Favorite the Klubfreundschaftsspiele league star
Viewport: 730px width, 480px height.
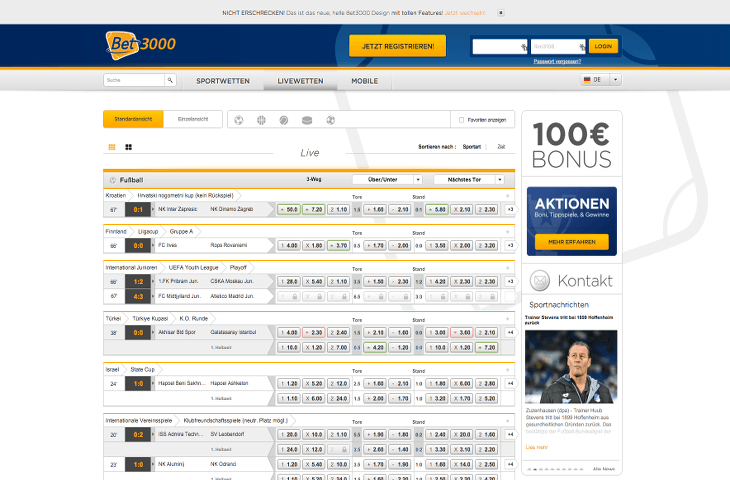tap(507, 421)
